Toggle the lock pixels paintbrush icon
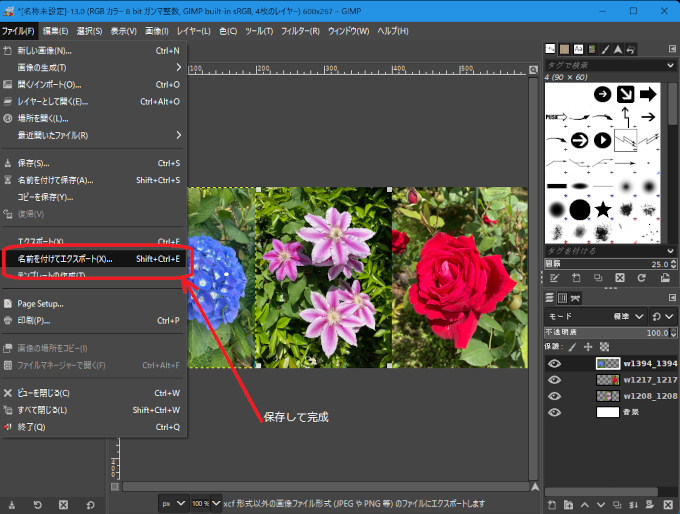This screenshot has width=680, height=514. 572,347
